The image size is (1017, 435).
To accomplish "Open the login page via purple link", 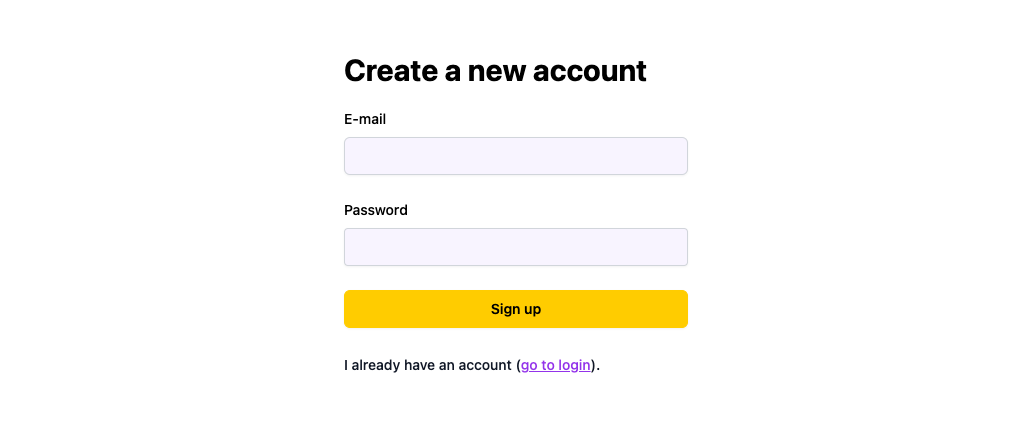I will point(556,365).
